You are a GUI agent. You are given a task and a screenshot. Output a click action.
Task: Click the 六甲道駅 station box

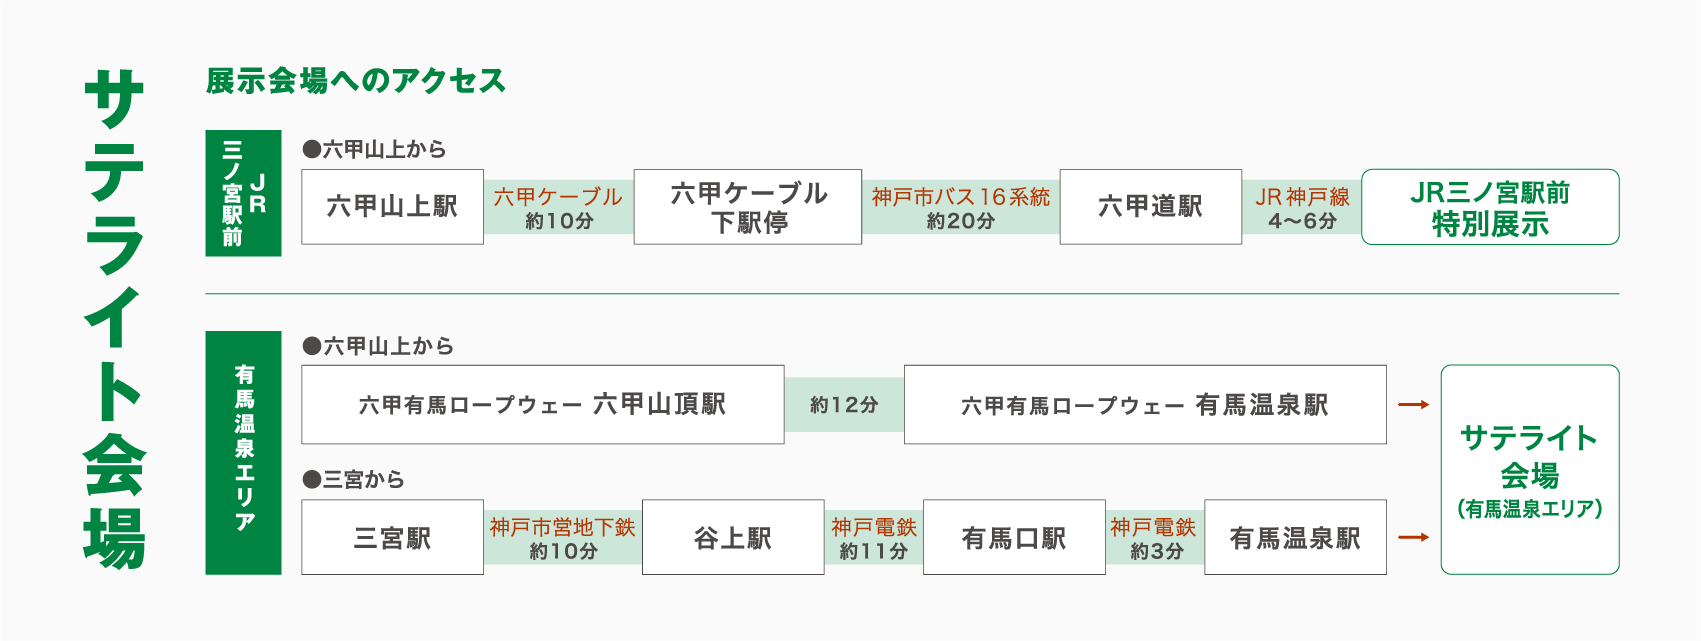[1150, 207]
